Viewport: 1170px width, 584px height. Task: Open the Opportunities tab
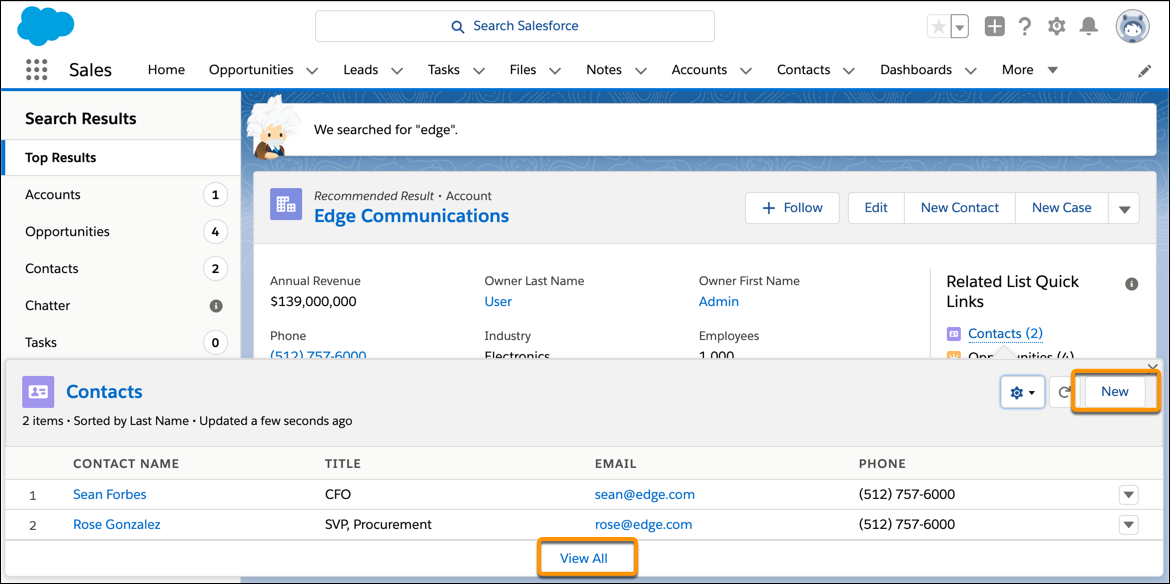pyautogui.click(x=251, y=69)
